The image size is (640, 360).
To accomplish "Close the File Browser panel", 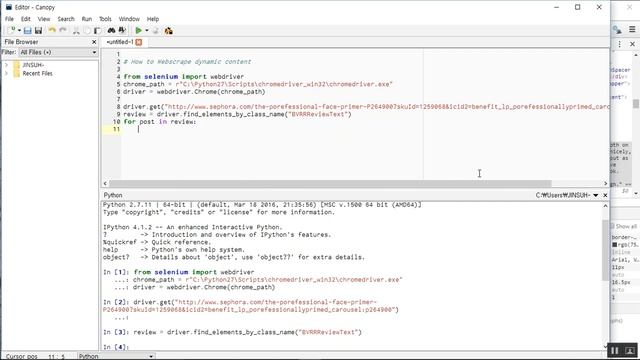I will (94, 42).
